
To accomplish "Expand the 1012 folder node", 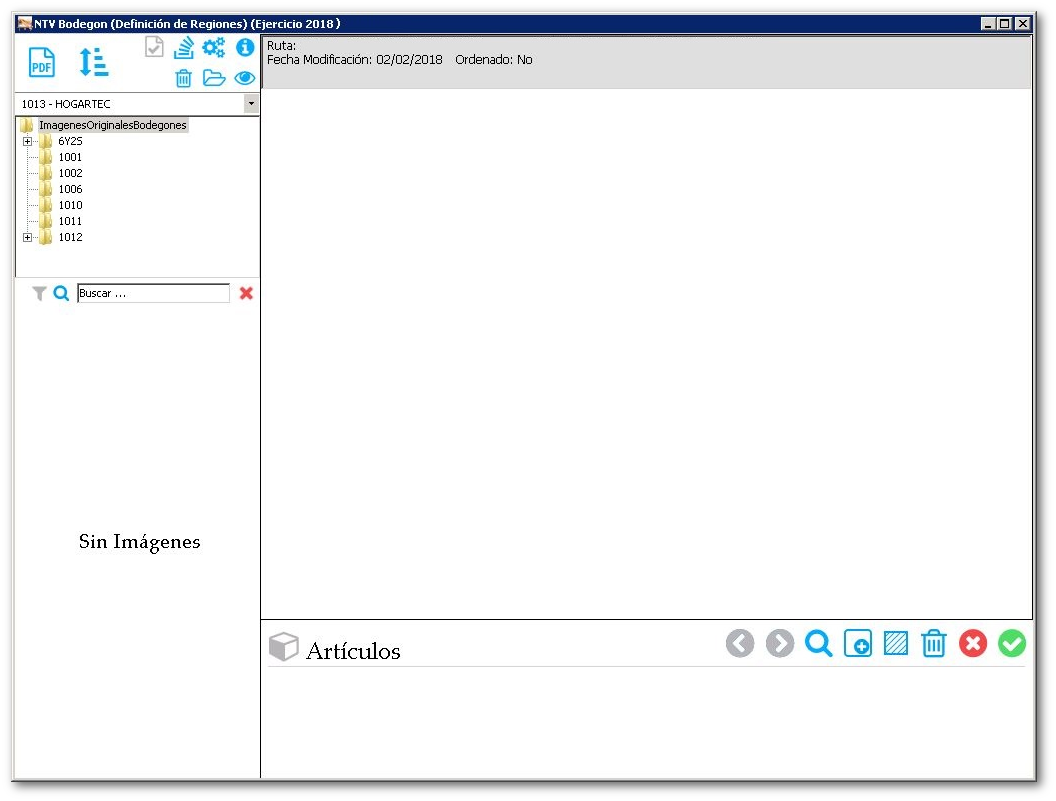I will (x=28, y=237).
